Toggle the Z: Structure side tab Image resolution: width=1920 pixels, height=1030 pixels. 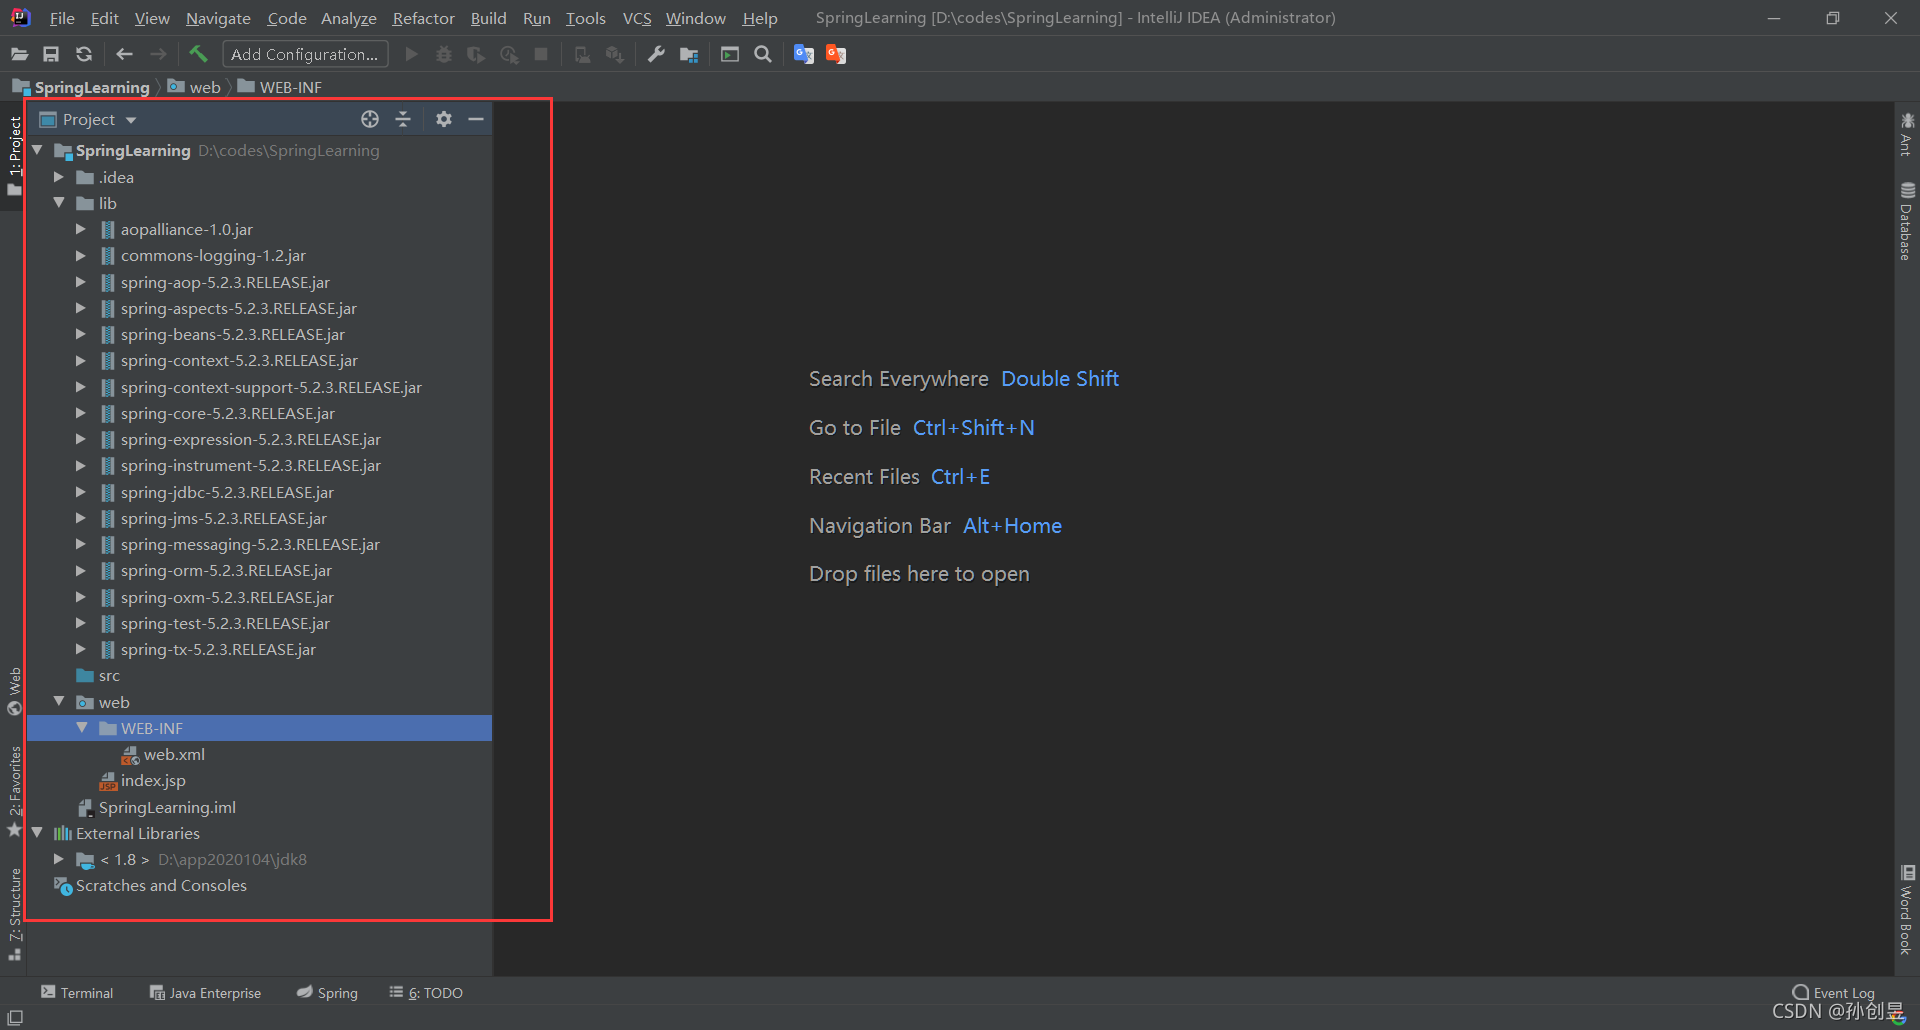click(x=15, y=914)
